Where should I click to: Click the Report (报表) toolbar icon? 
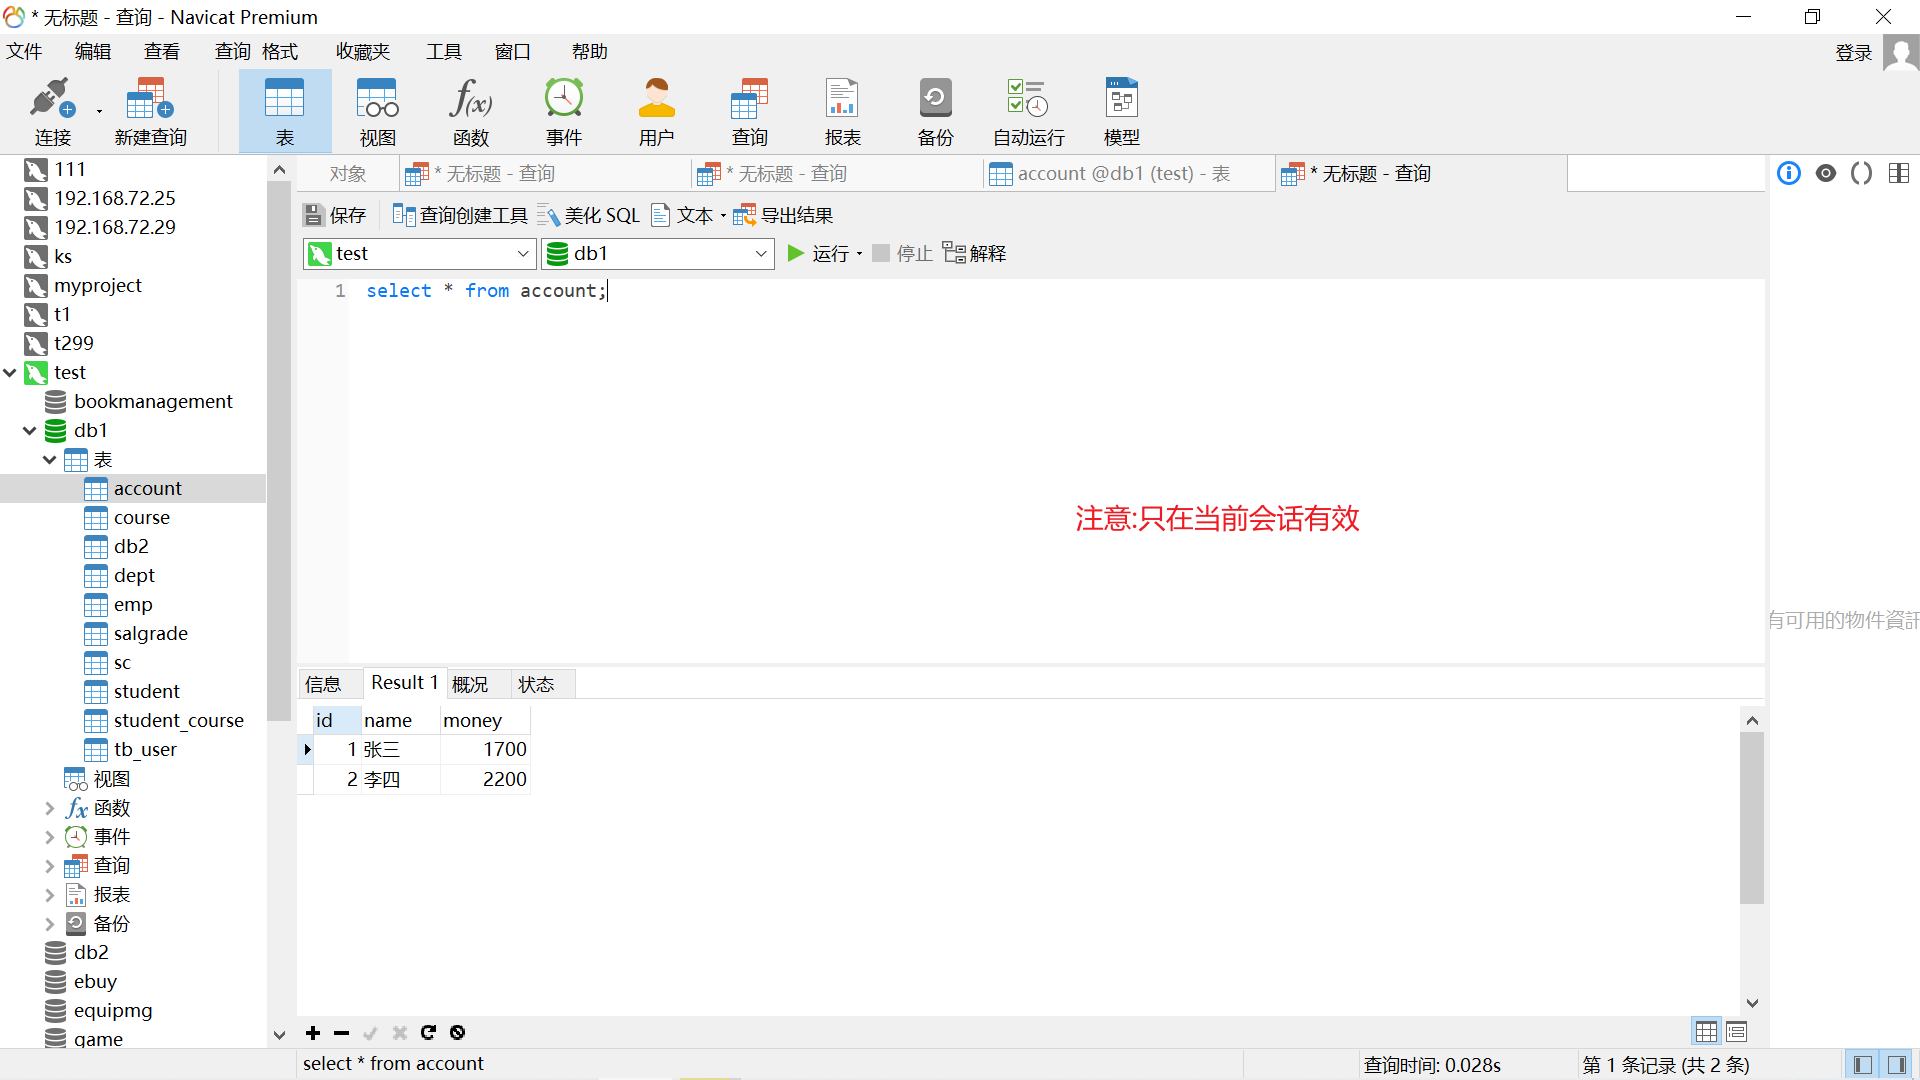tap(842, 111)
